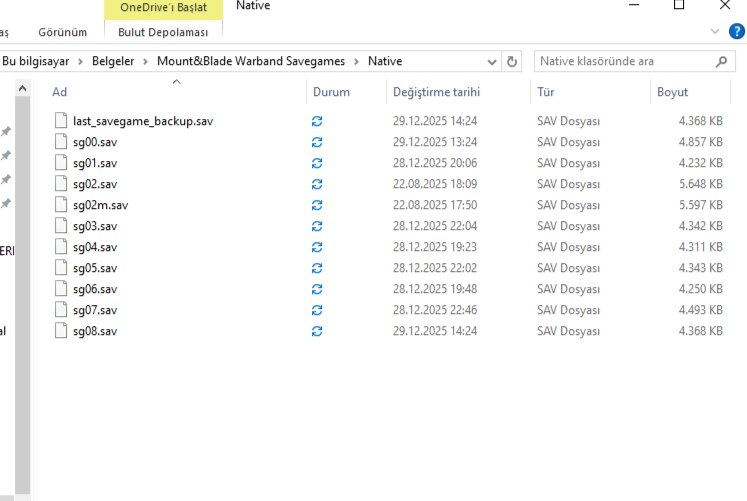Screen dimensions: 747x501
Task: Select the OneDrive'ı Başlat contextual tab
Action: click(163, 8)
